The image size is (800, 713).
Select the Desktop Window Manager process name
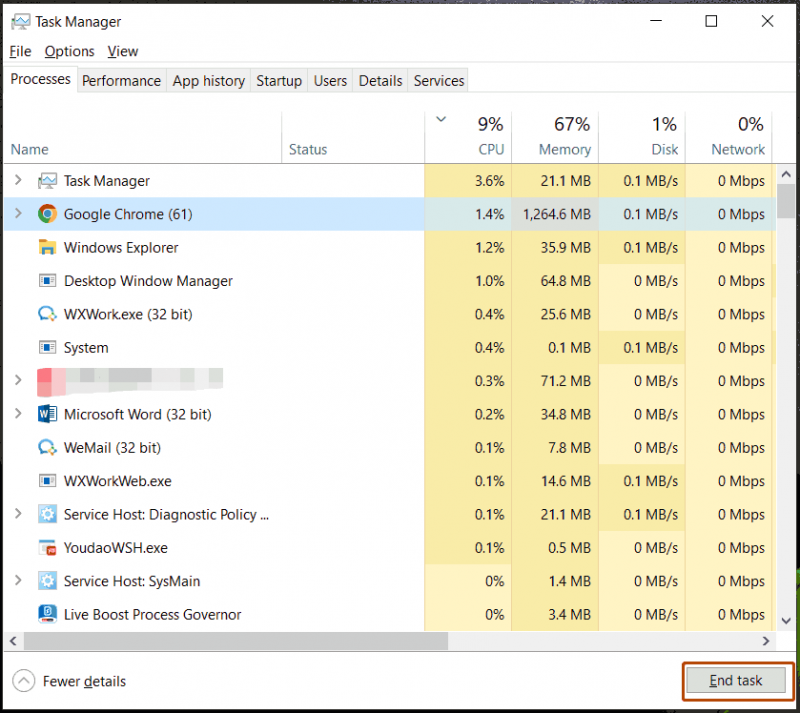pos(148,281)
